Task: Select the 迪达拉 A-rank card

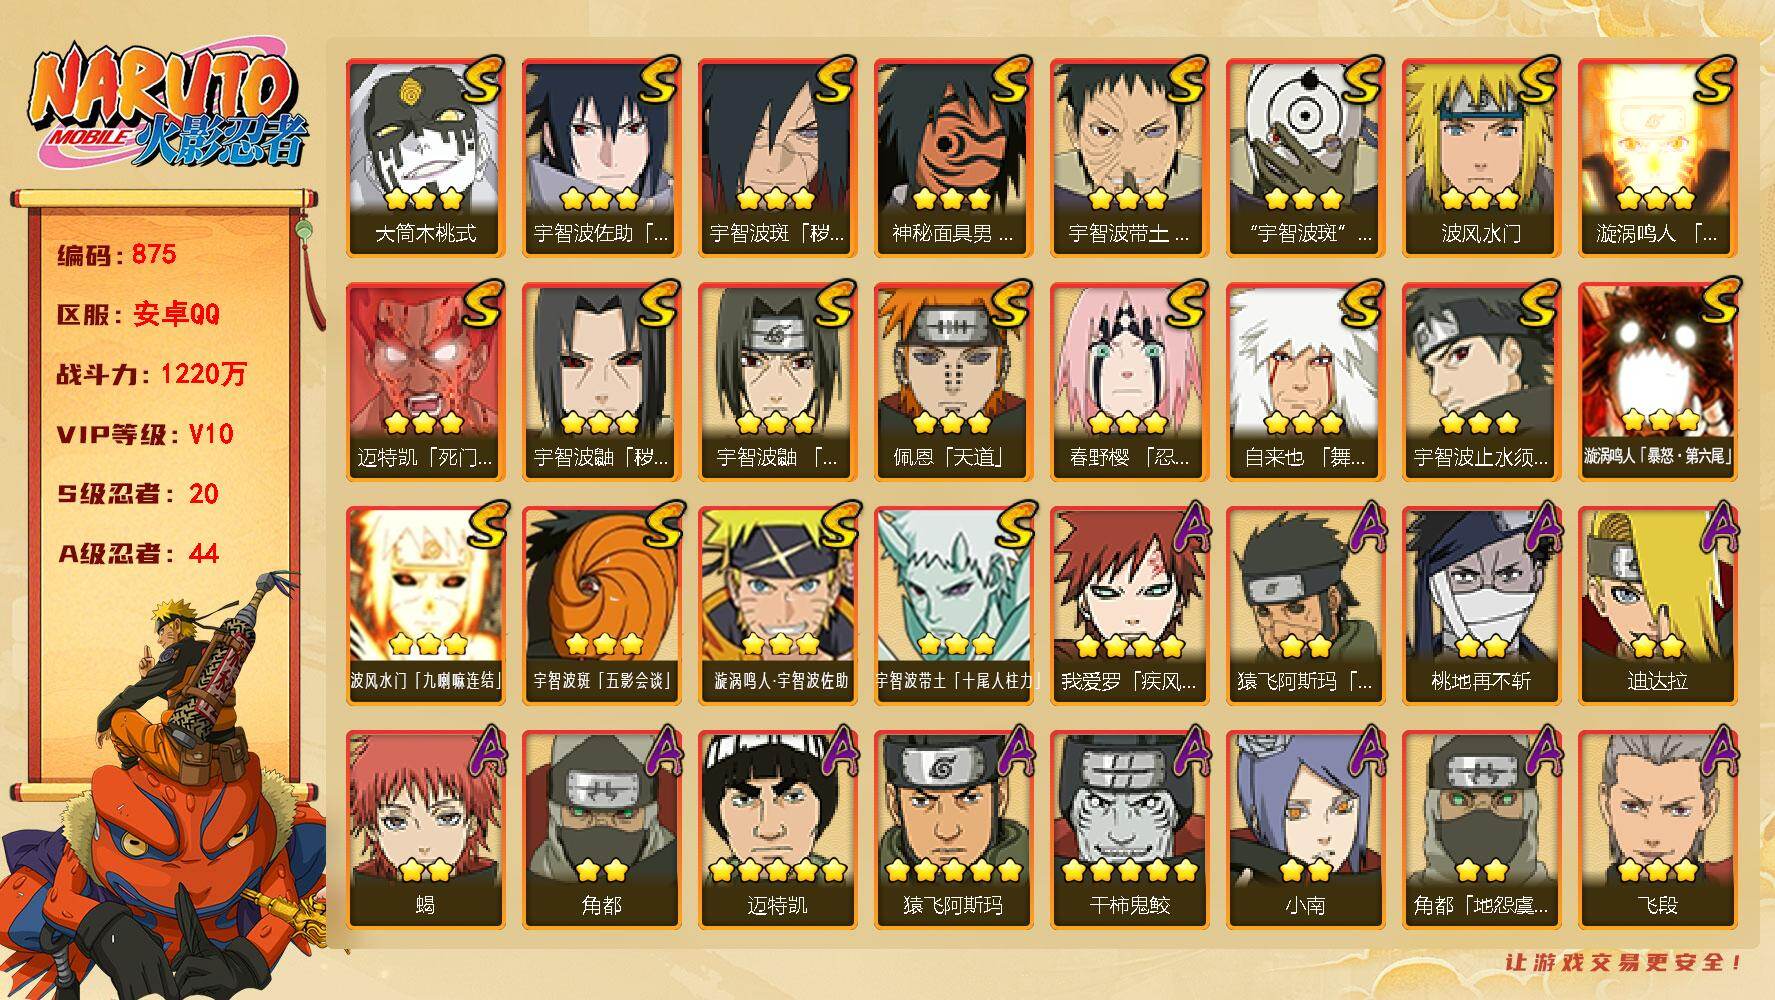Action: click(x=1658, y=606)
